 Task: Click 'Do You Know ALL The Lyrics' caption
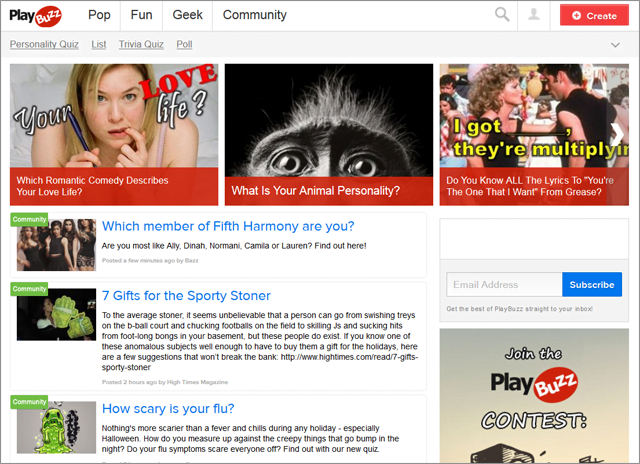click(530, 186)
